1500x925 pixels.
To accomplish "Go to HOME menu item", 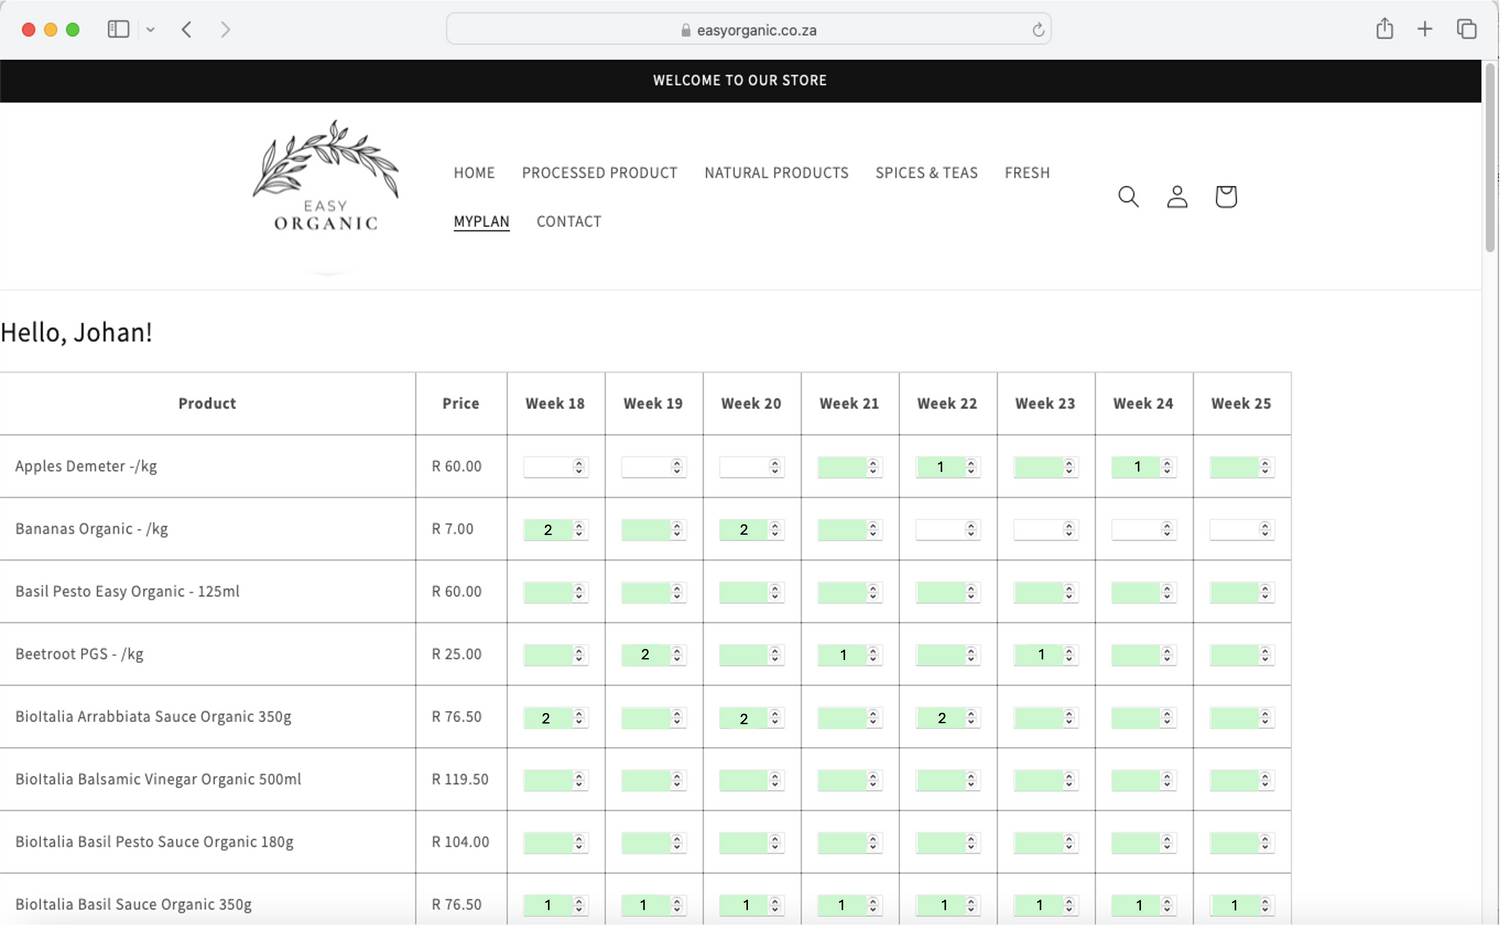I will coord(474,173).
